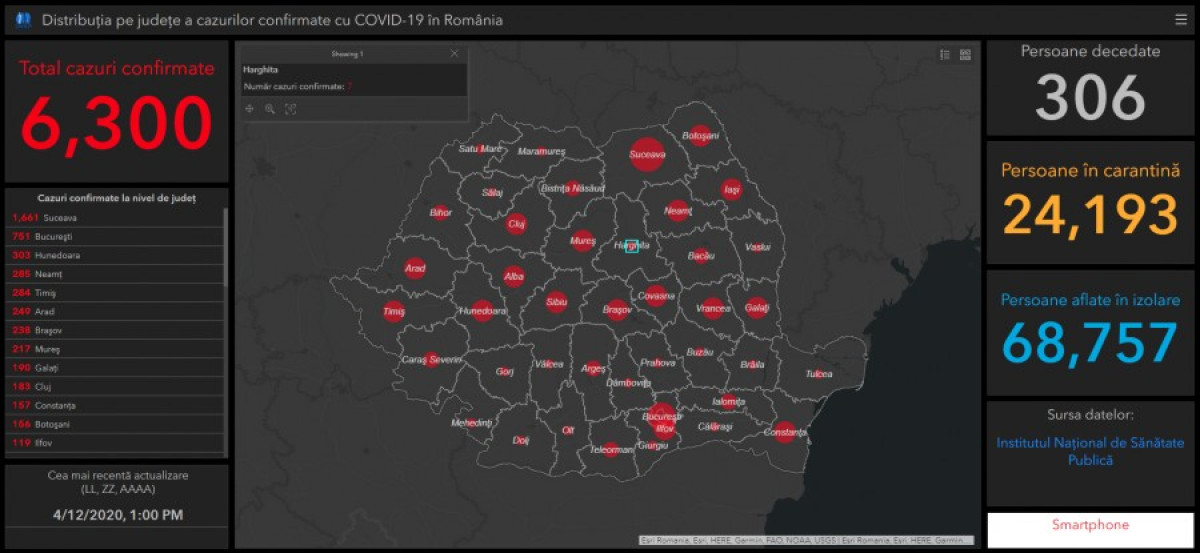The image size is (1200, 553).
Task: Select Suceava in the county list
Action: coord(115,217)
